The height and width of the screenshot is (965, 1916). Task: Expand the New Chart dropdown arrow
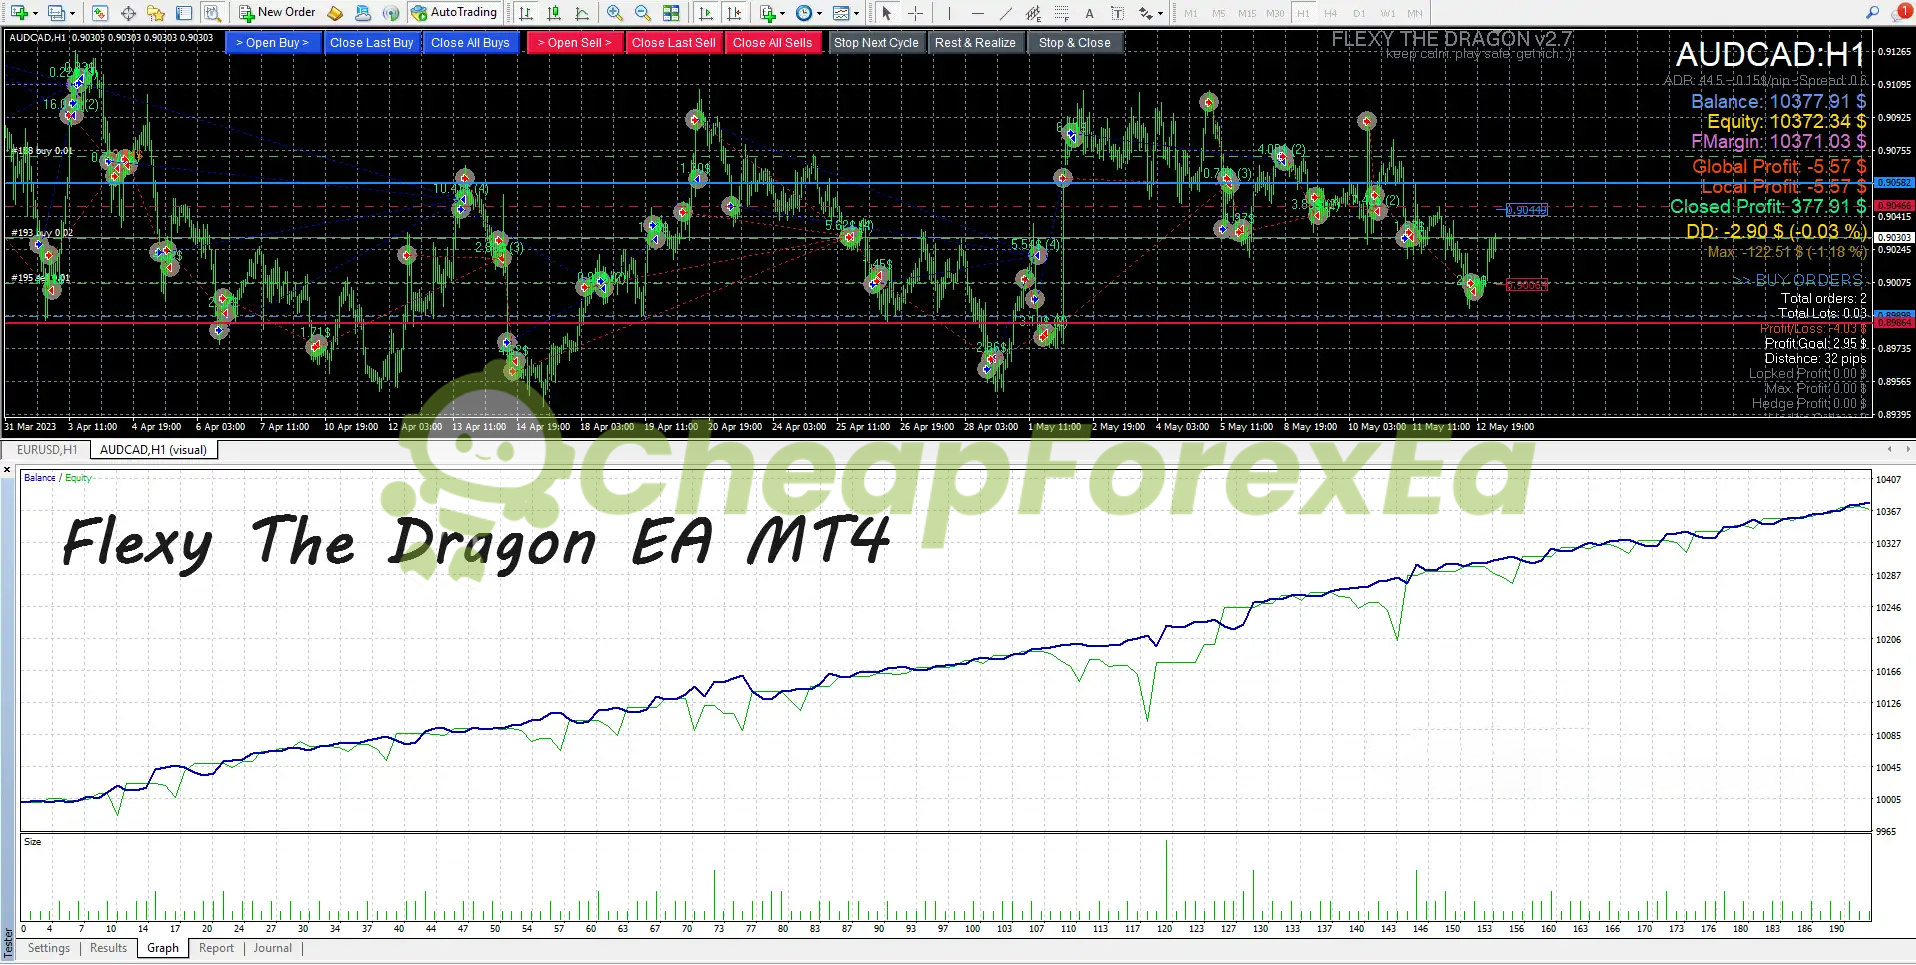[35, 13]
